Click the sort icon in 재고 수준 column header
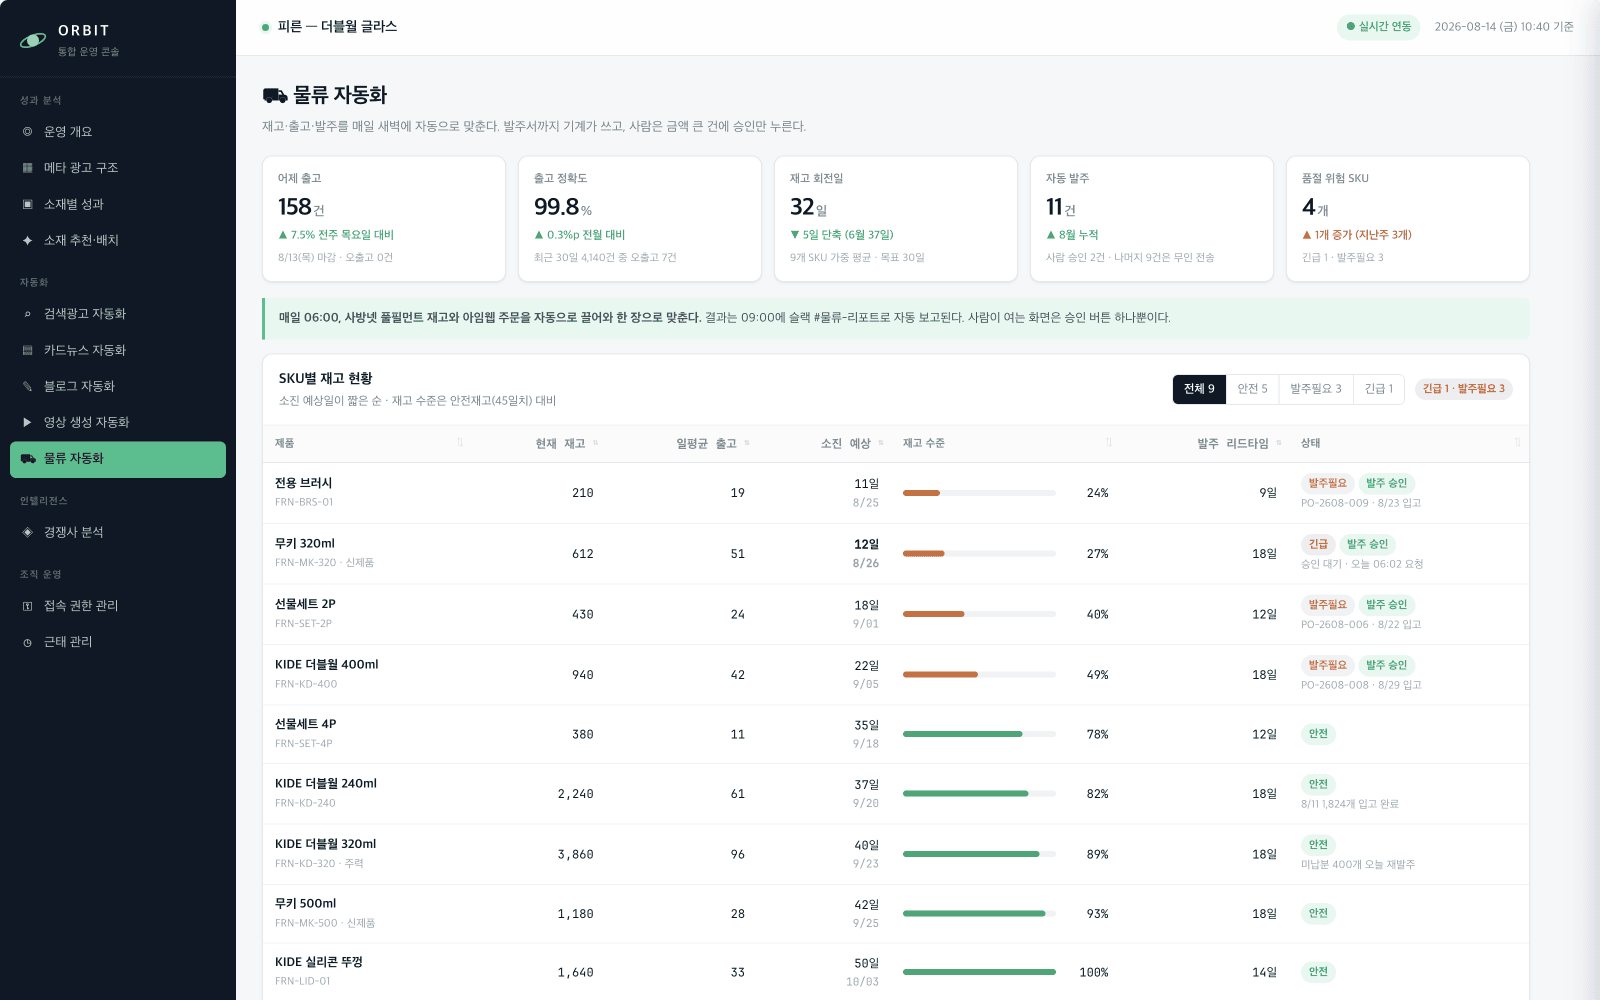The width and height of the screenshot is (1600, 1000). pyautogui.click(x=1109, y=443)
